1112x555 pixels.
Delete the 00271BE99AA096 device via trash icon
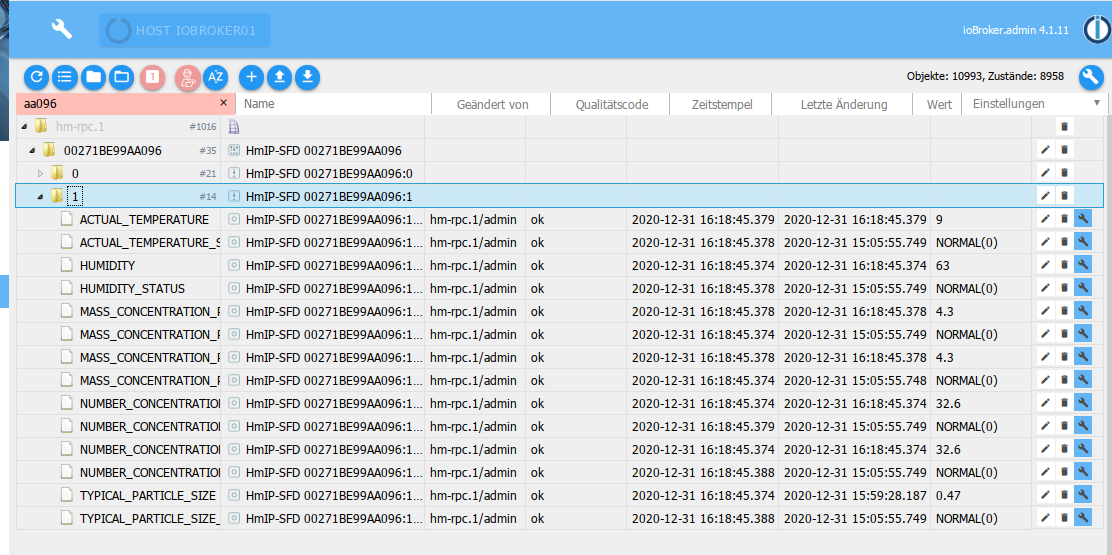(x=1064, y=150)
